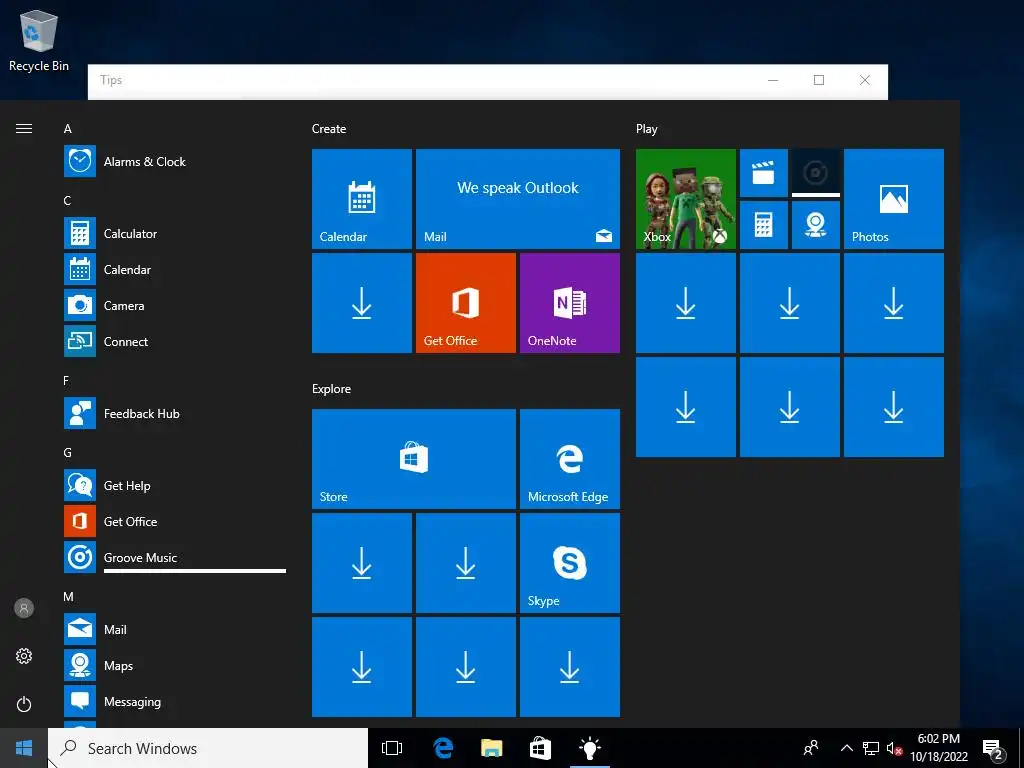The width and height of the screenshot is (1024, 768).
Task: Click the download tile below Xbox tile
Action: pyautogui.click(x=686, y=303)
